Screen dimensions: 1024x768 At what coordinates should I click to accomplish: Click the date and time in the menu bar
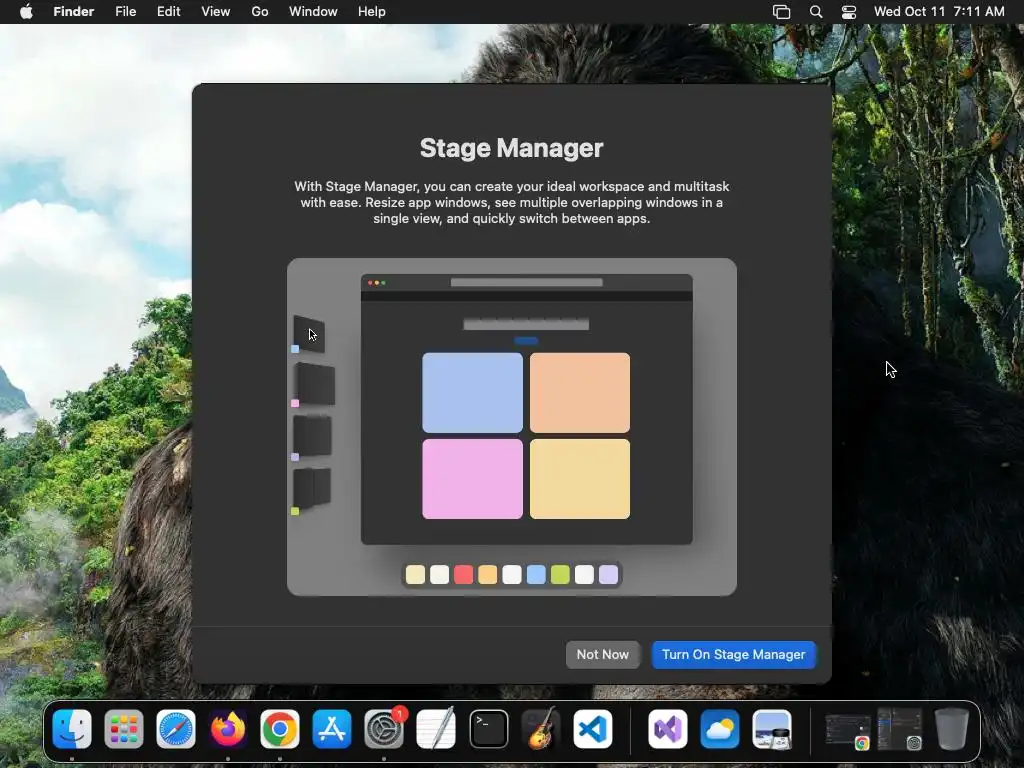click(x=939, y=12)
